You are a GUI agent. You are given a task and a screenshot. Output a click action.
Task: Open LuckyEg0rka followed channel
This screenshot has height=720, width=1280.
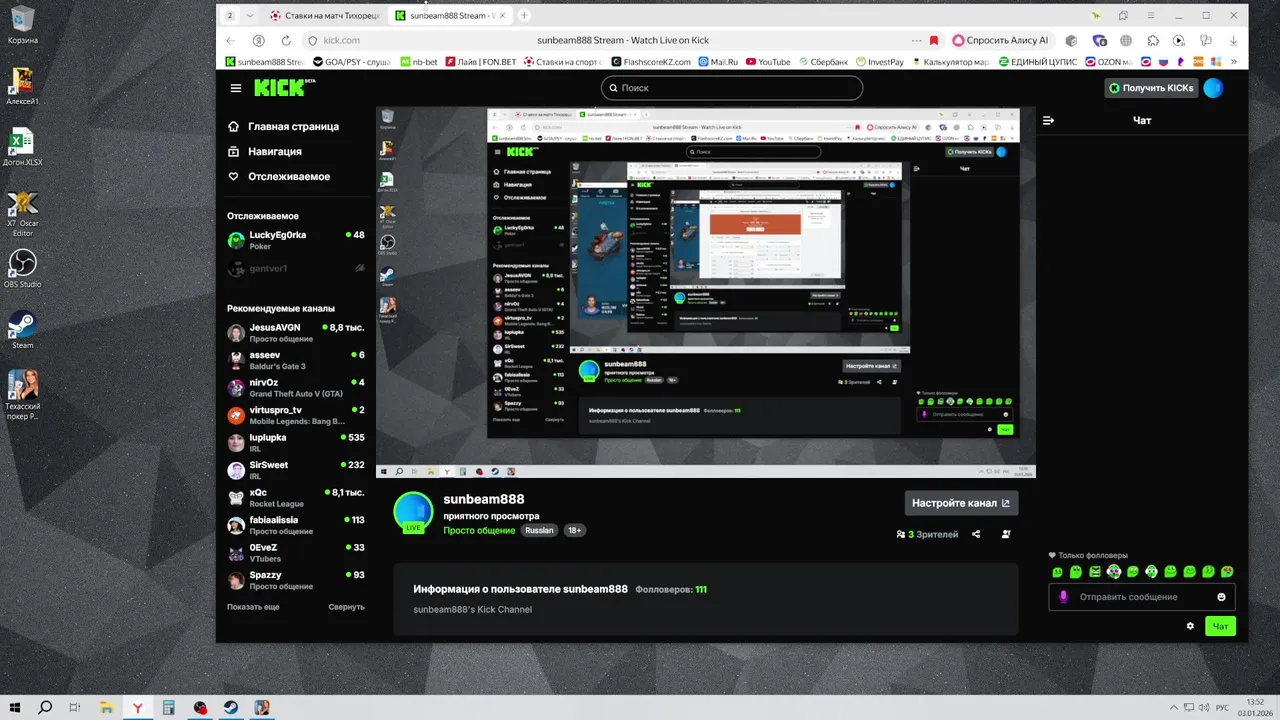pos(296,240)
